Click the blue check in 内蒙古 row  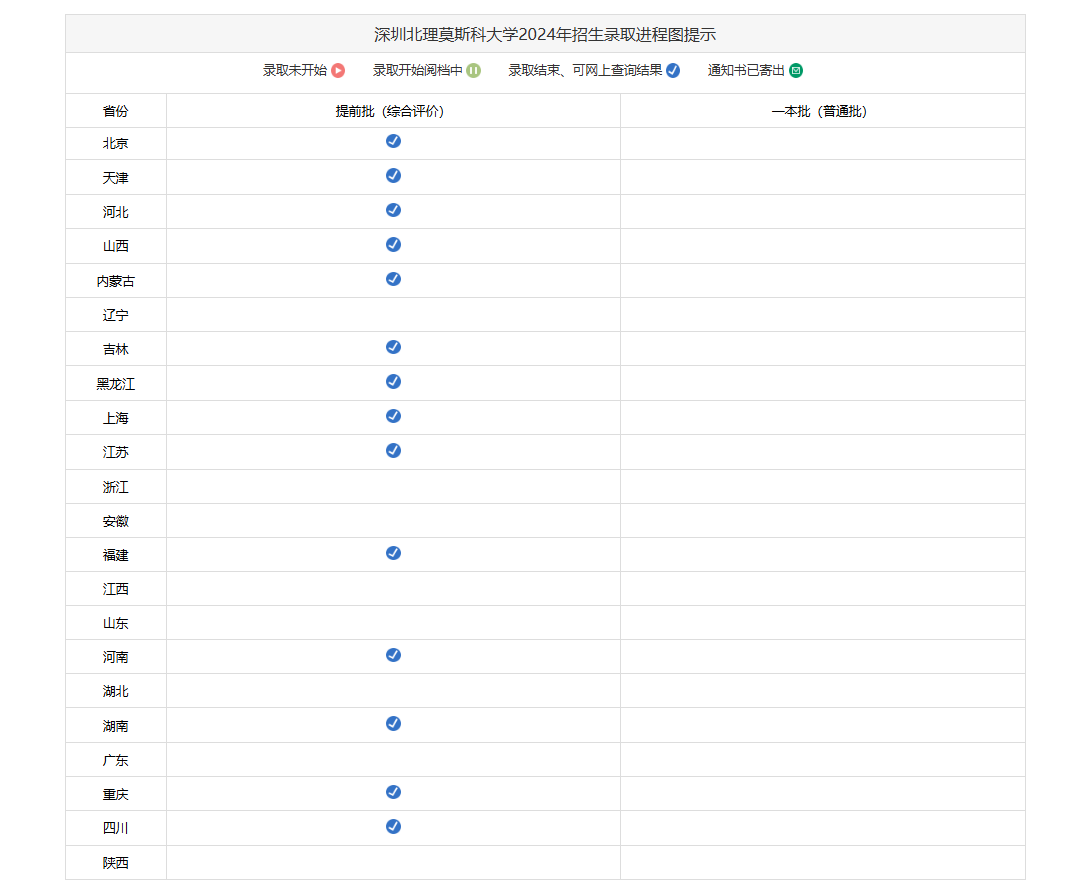pos(394,279)
